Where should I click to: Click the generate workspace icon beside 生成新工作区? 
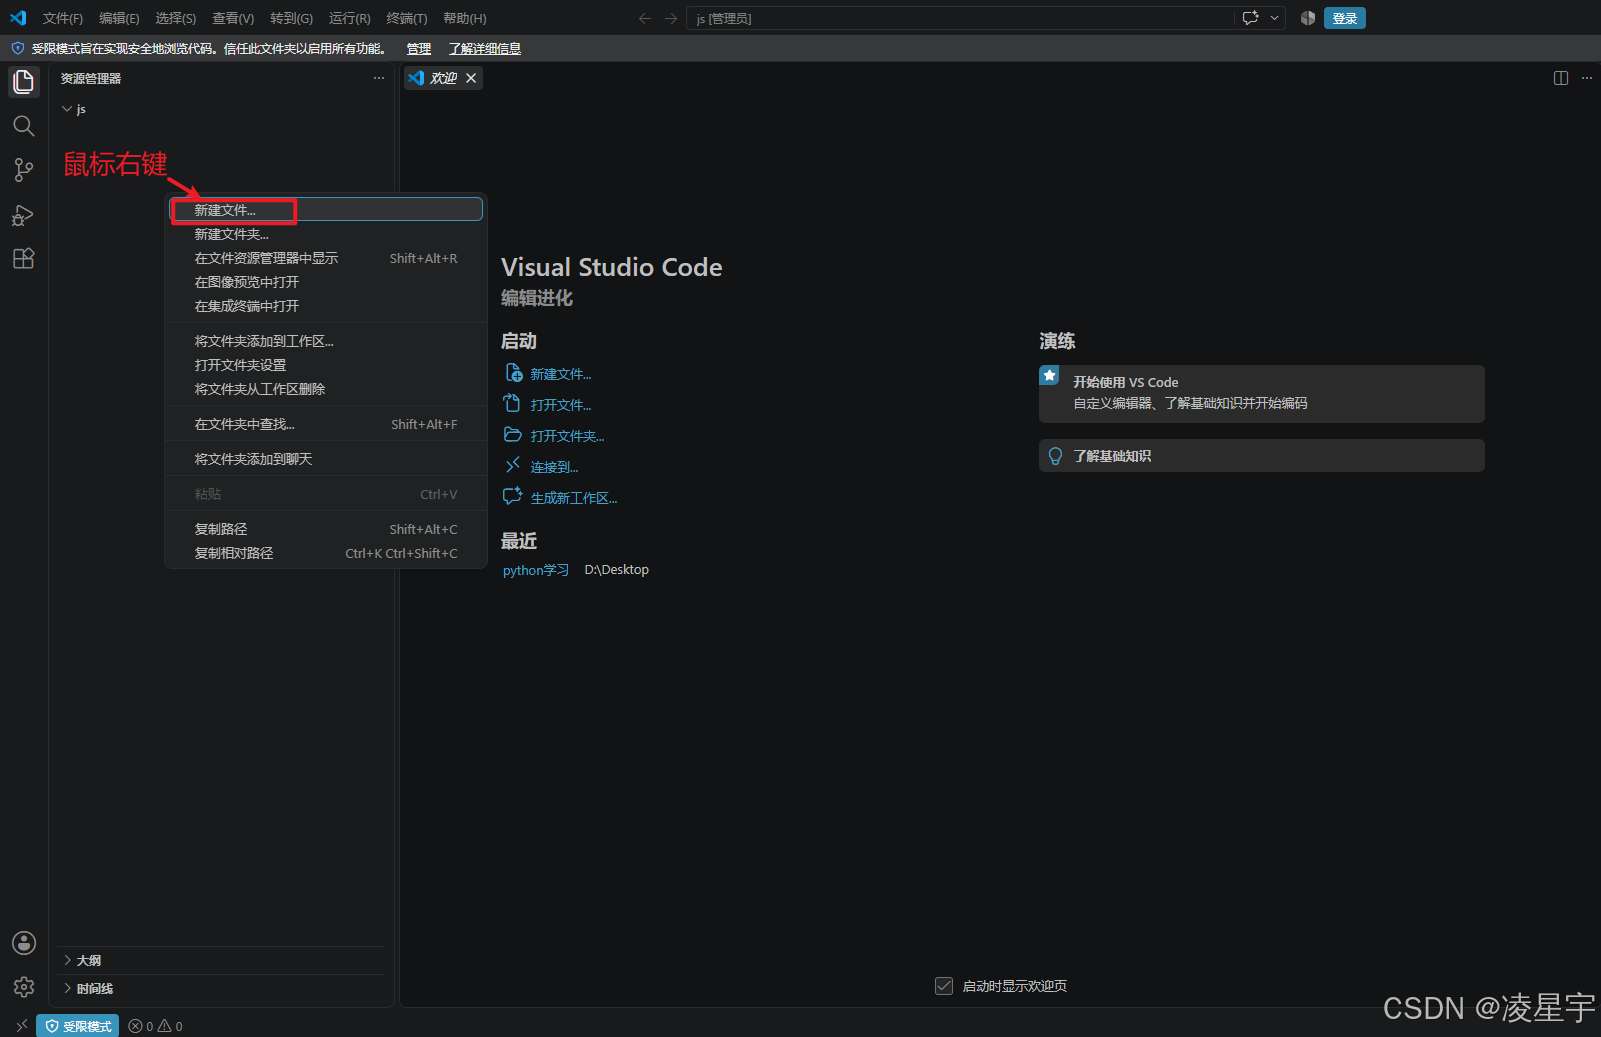513,497
